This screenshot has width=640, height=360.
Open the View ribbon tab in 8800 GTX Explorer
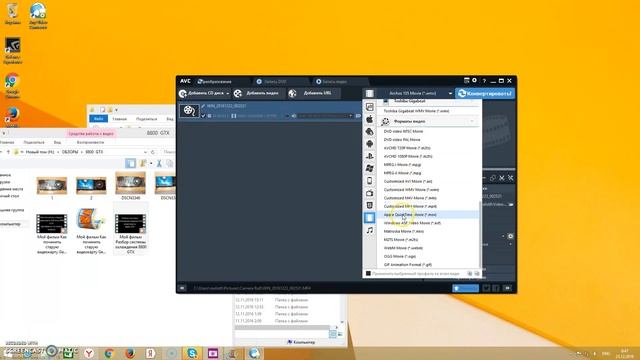click(x=58, y=142)
